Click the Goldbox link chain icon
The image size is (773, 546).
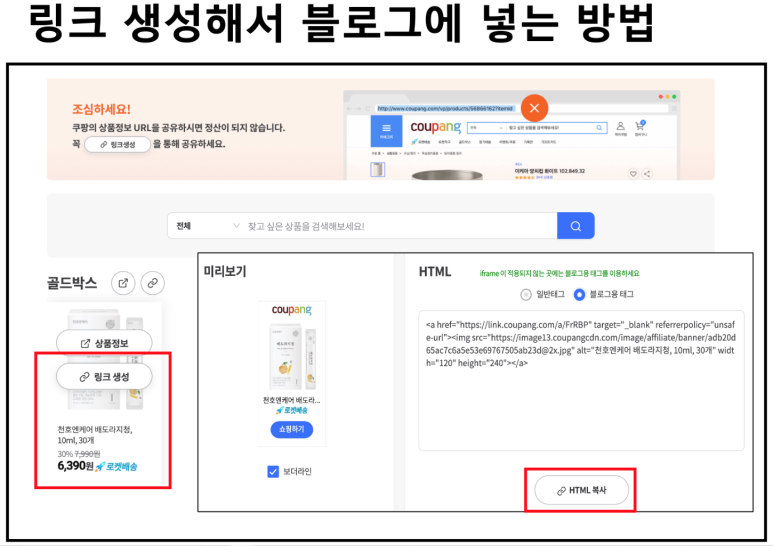[x=153, y=283]
